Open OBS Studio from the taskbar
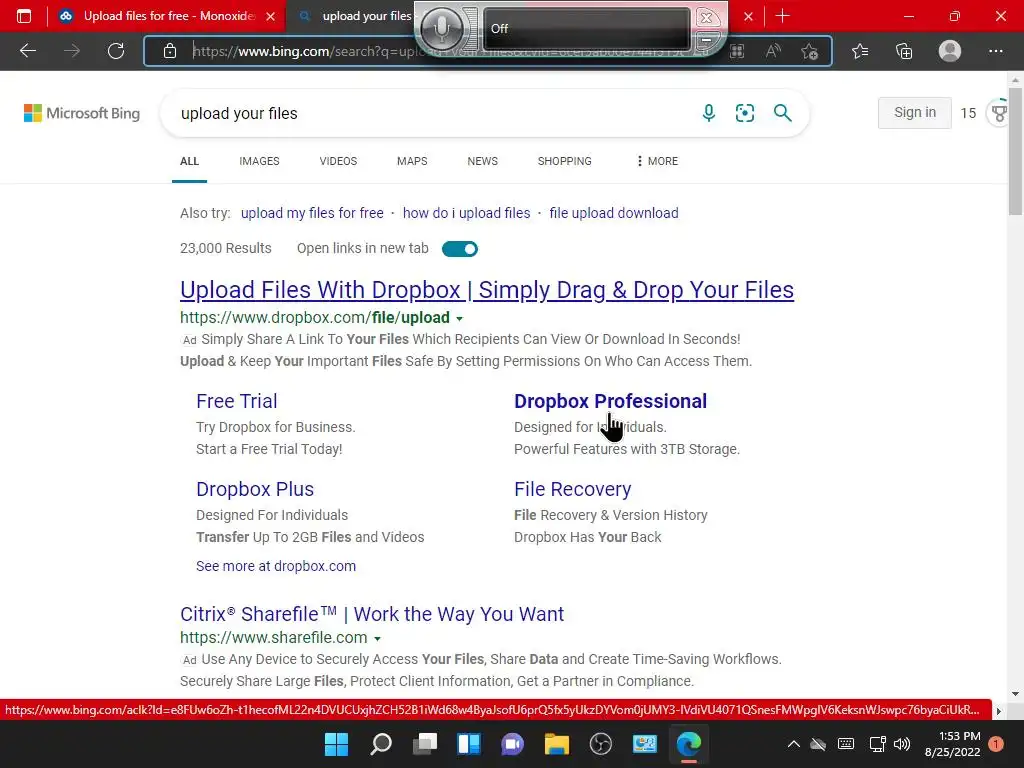 pos(601,744)
